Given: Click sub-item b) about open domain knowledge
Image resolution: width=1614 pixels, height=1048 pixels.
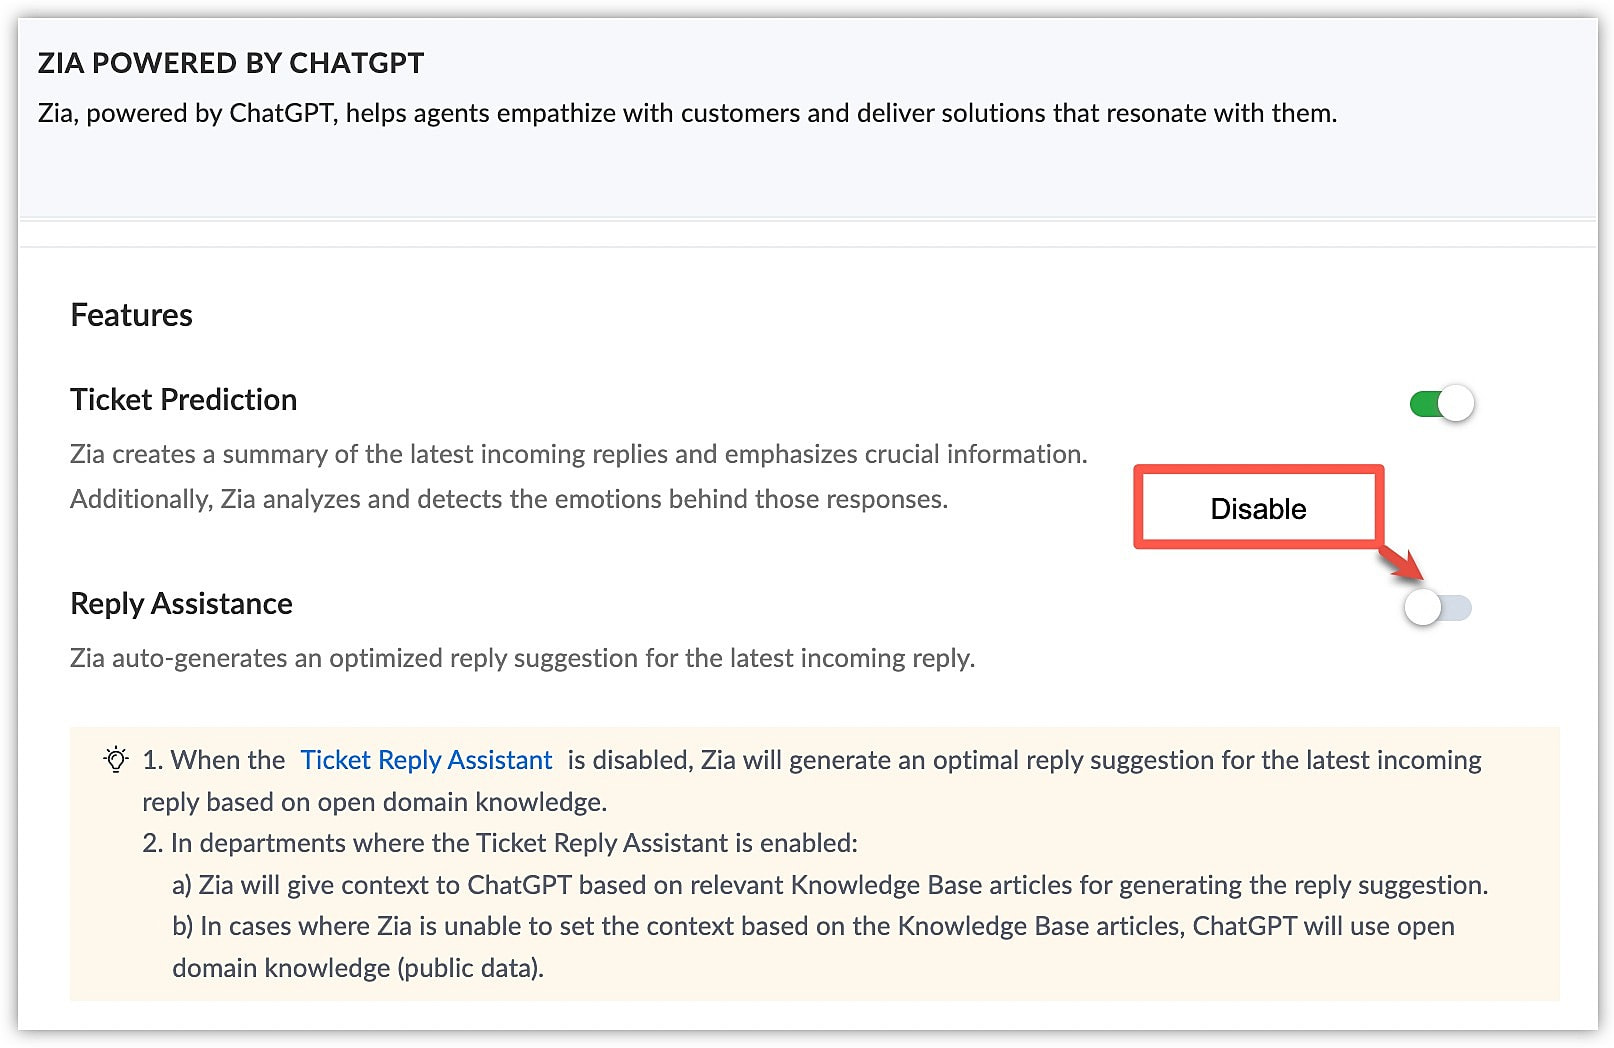Looking at the screenshot, I should pos(813,947).
